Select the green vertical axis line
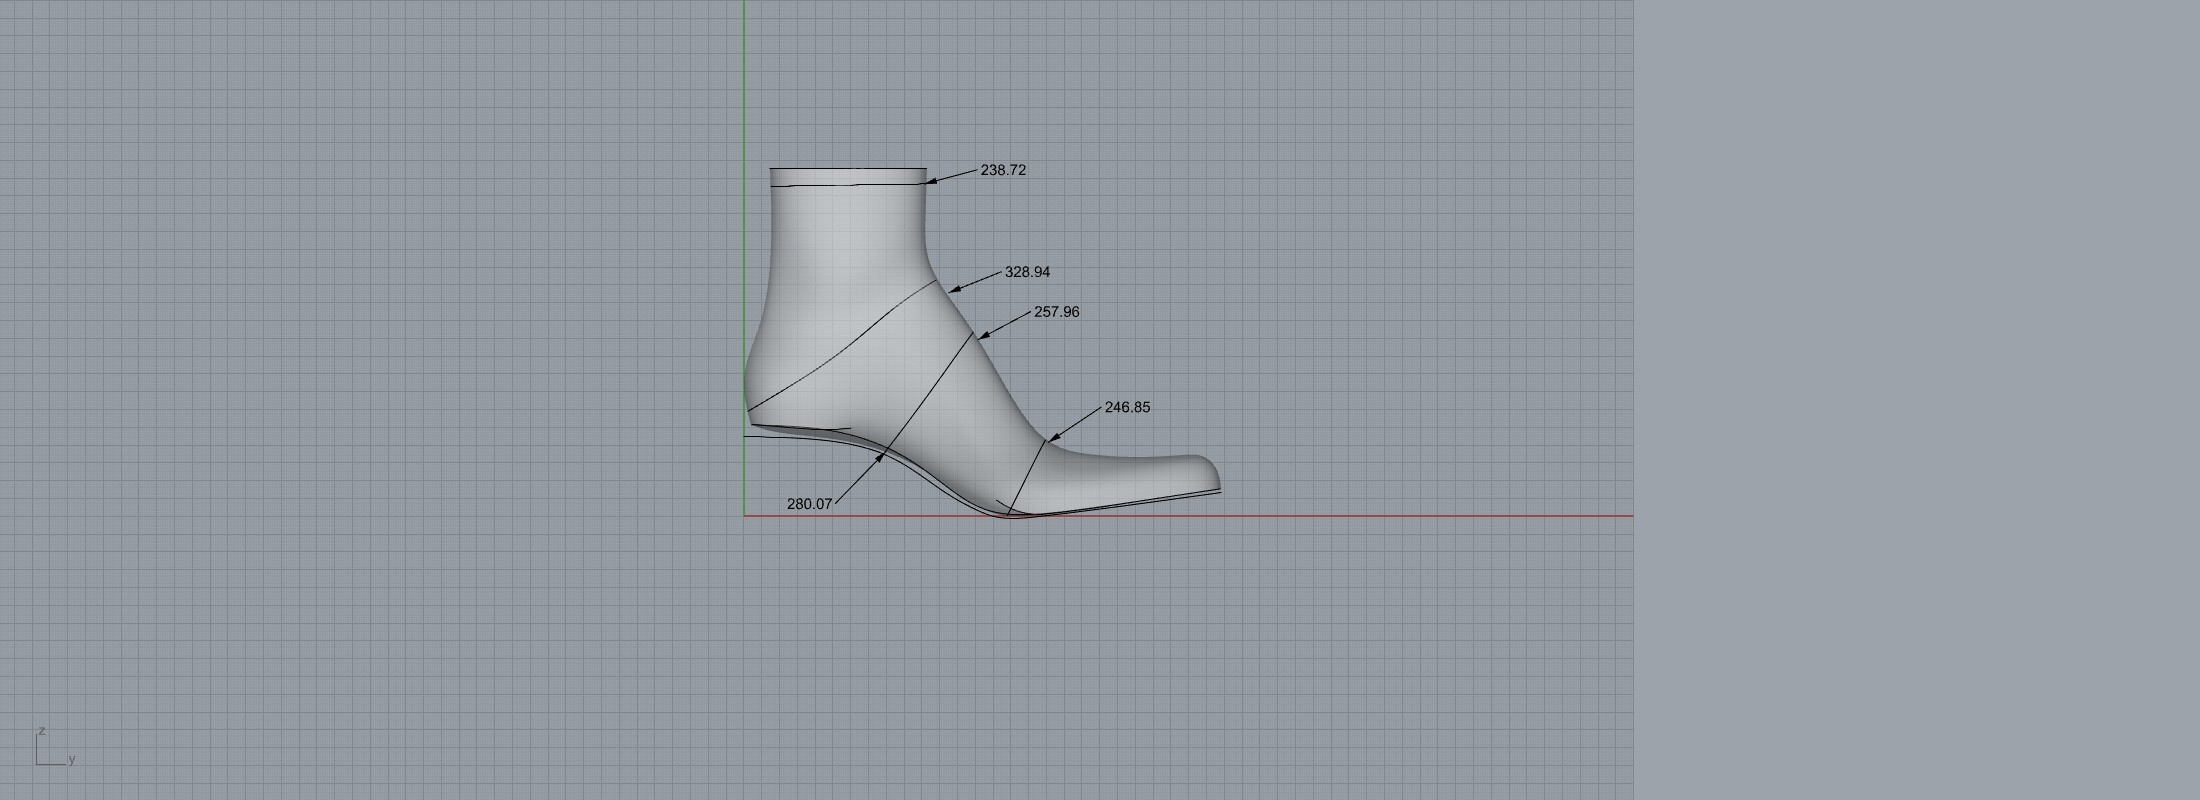 pos(744,100)
